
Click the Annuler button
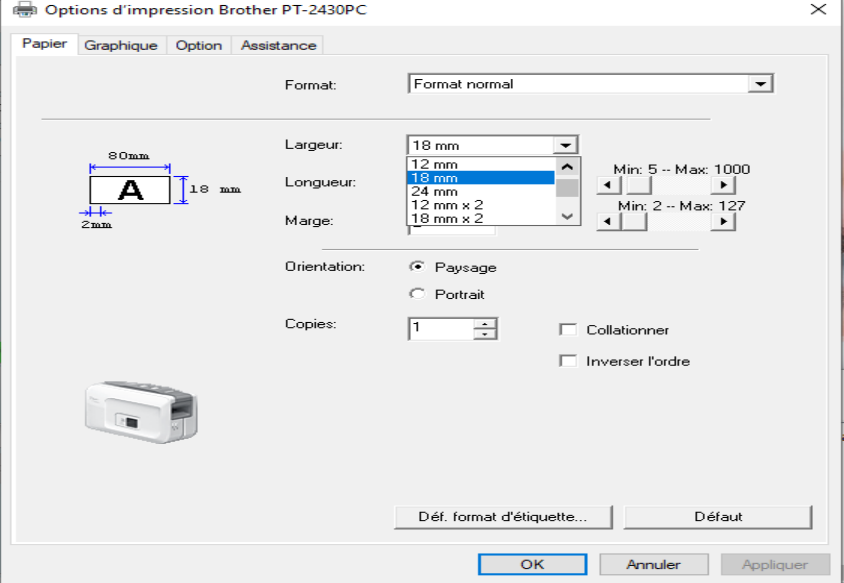(x=653, y=564)
